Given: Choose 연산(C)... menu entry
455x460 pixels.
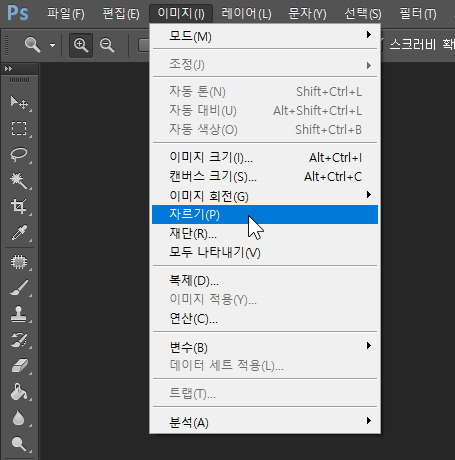Looking at the screenshot, I should [x=265, y=319].
